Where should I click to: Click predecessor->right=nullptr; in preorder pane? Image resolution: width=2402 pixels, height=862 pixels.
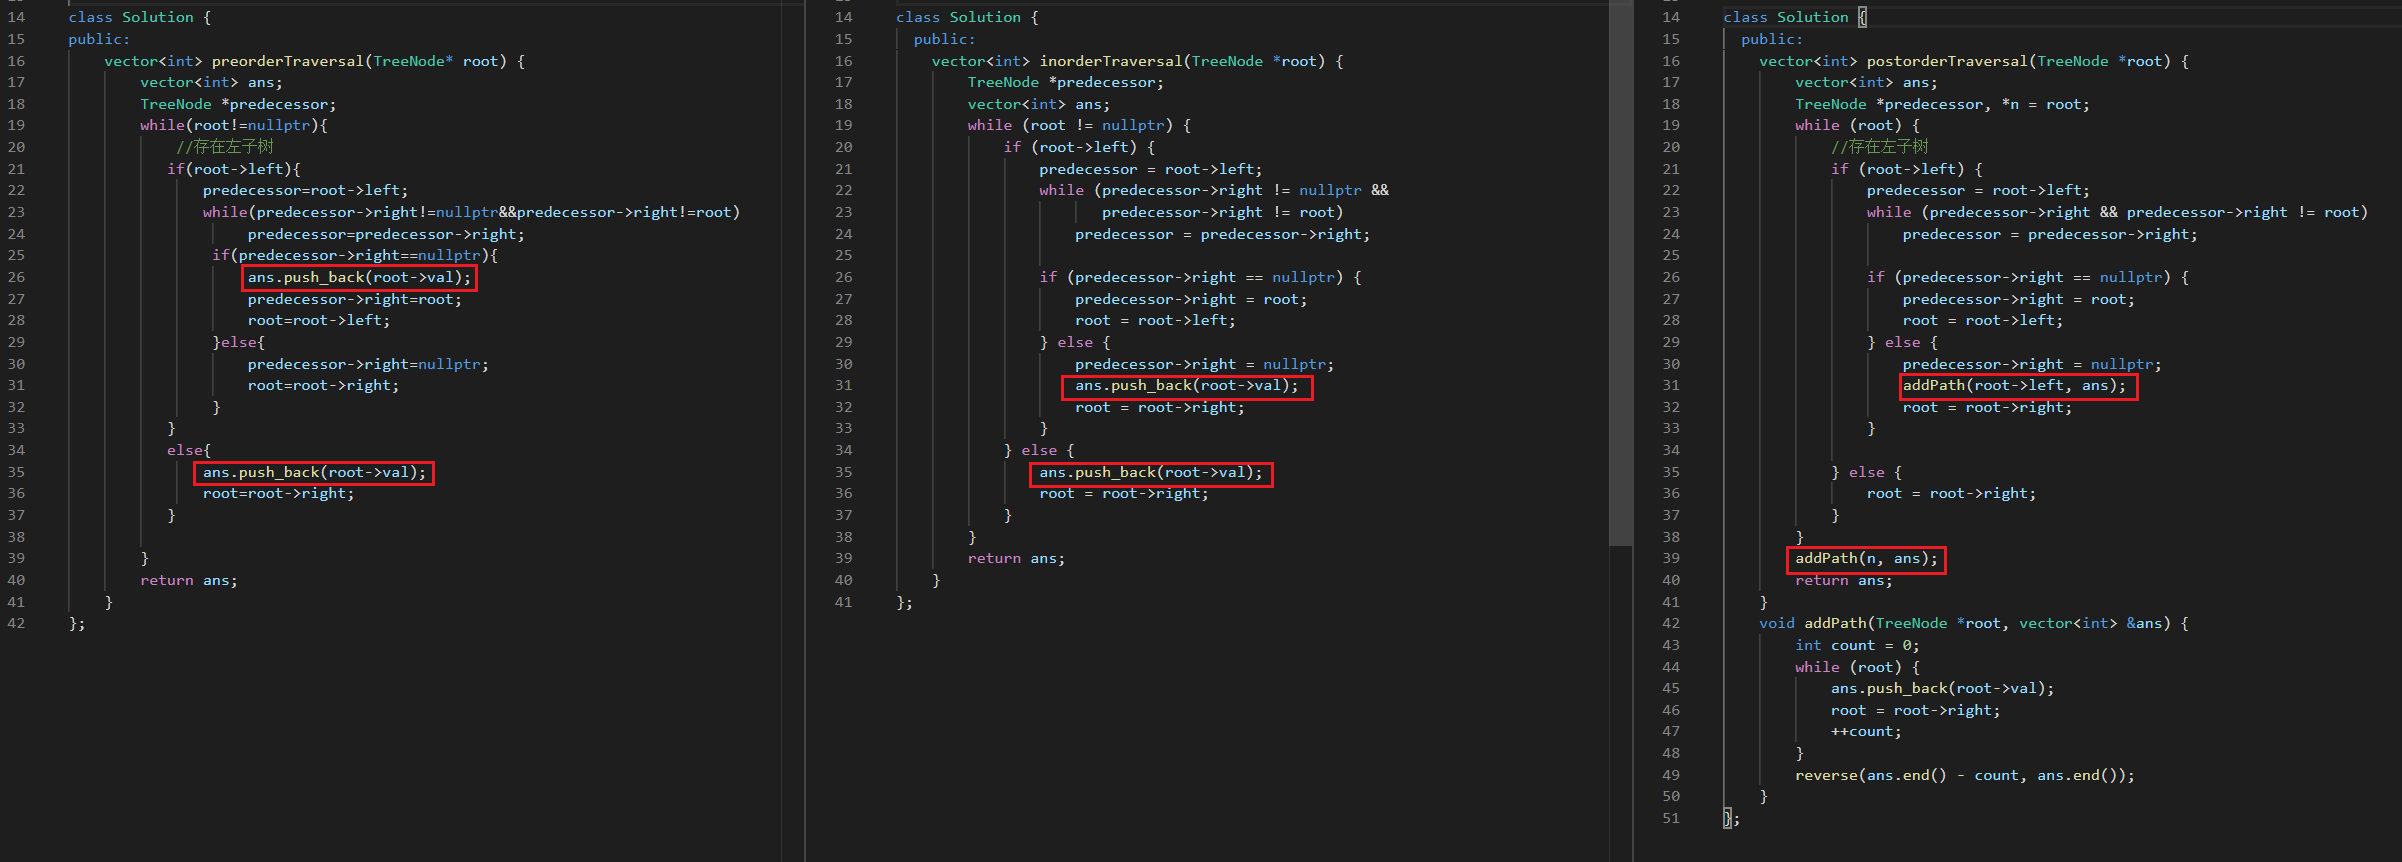(368, 365)
